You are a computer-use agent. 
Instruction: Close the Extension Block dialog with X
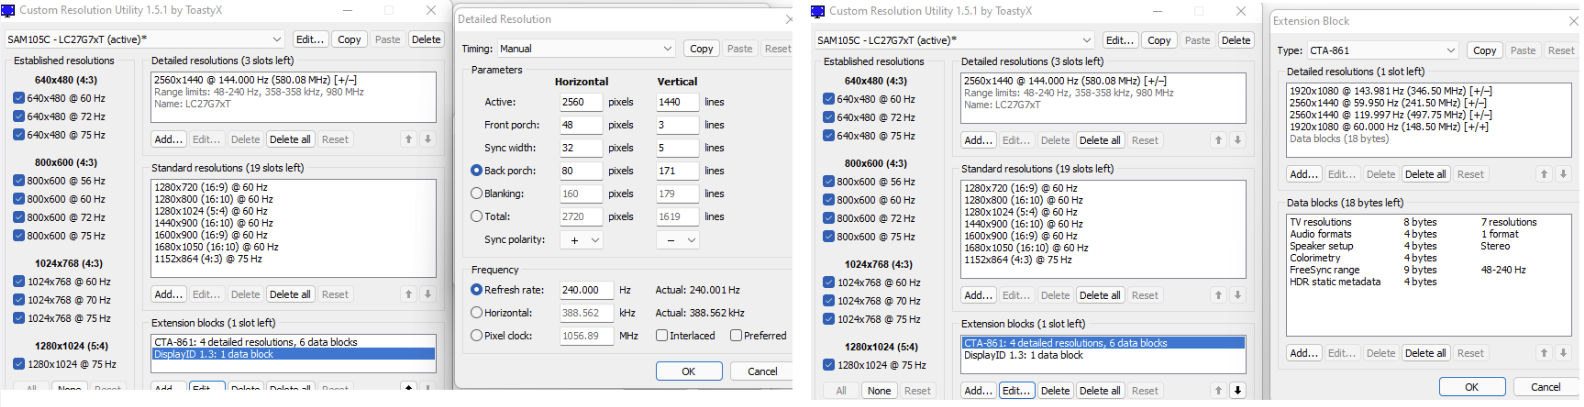(1574, 20)
